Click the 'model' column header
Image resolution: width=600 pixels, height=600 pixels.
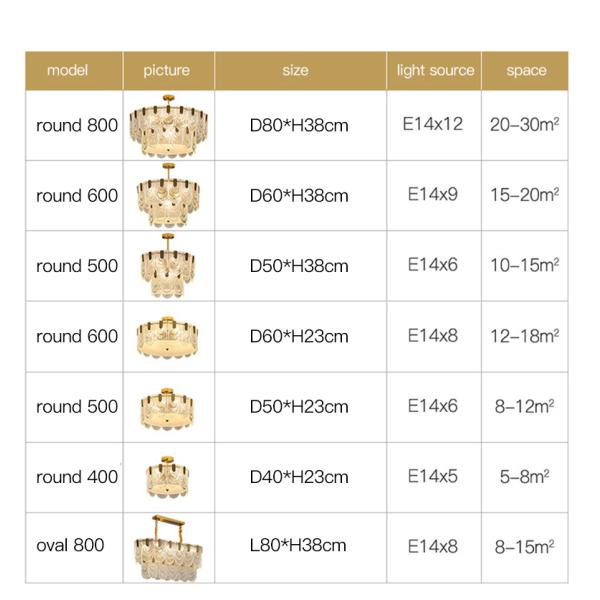(x=68, y=70)
